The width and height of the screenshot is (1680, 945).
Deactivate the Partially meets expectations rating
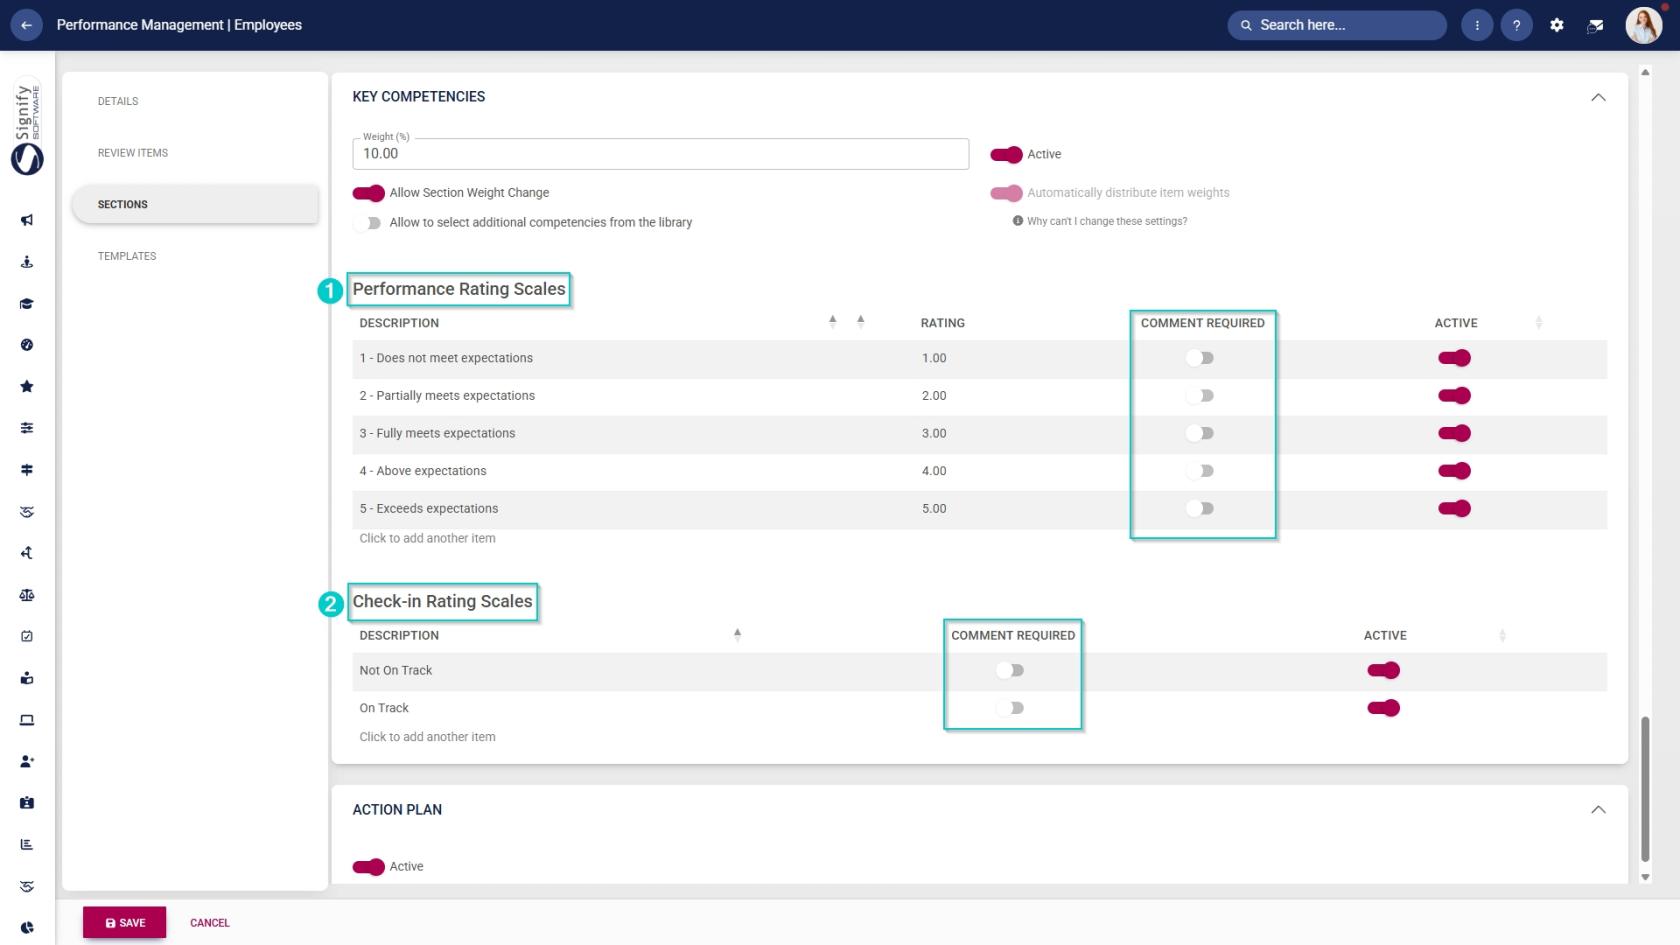[x=1454, y=396]
